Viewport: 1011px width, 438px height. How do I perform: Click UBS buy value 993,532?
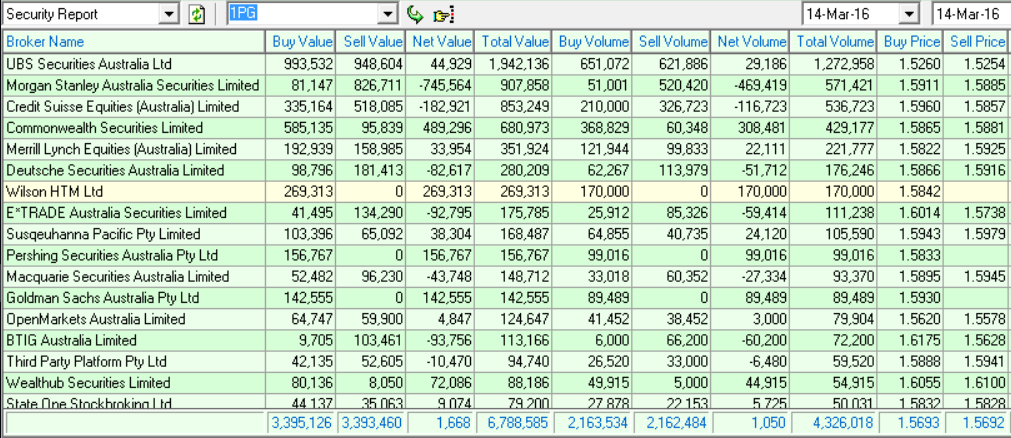coord(308,65)
